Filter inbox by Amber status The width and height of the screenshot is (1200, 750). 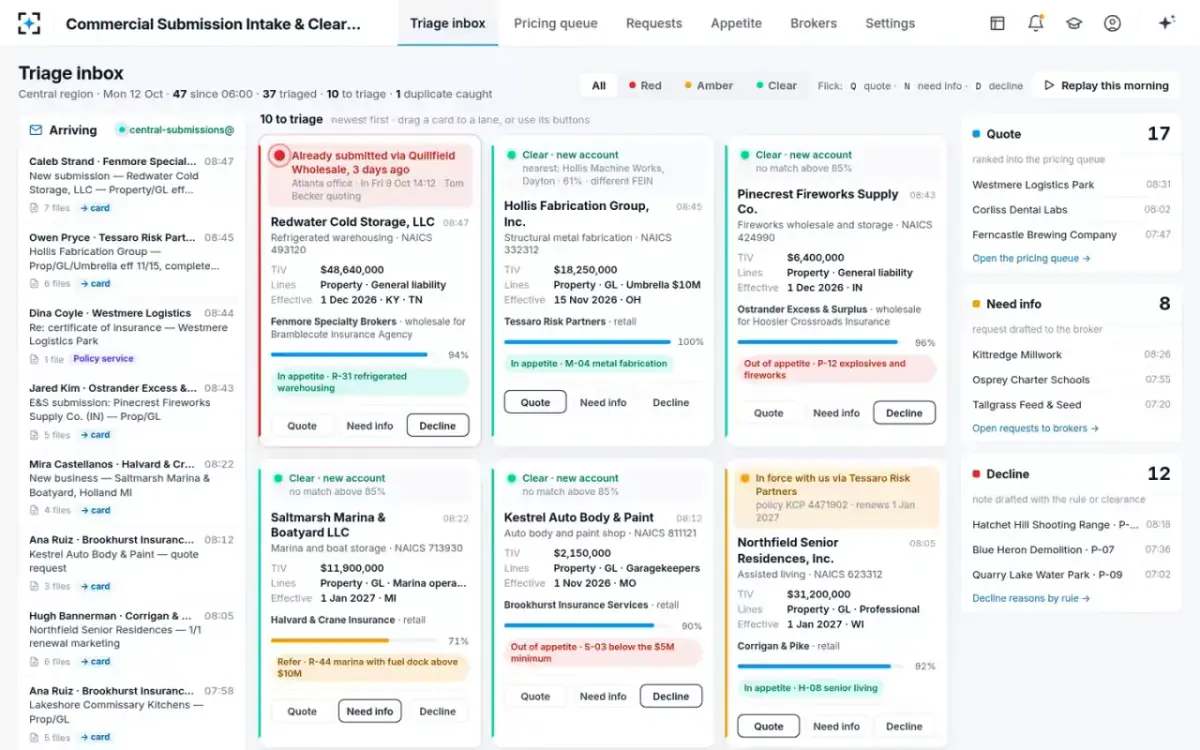709,86
